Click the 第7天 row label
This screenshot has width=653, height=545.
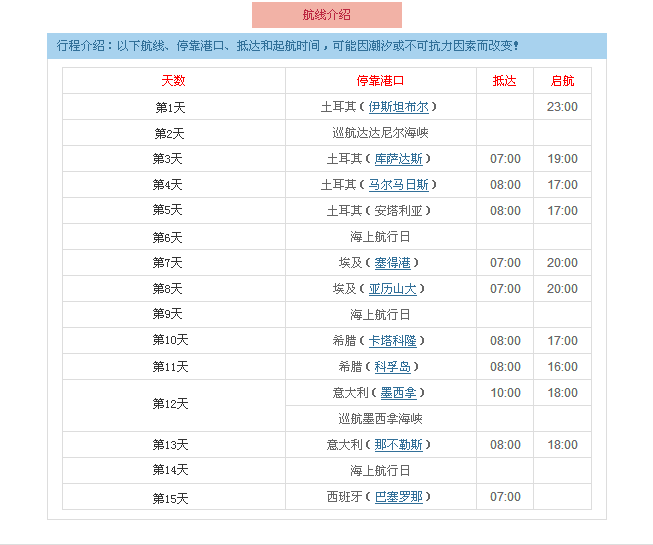click(167, 263)
